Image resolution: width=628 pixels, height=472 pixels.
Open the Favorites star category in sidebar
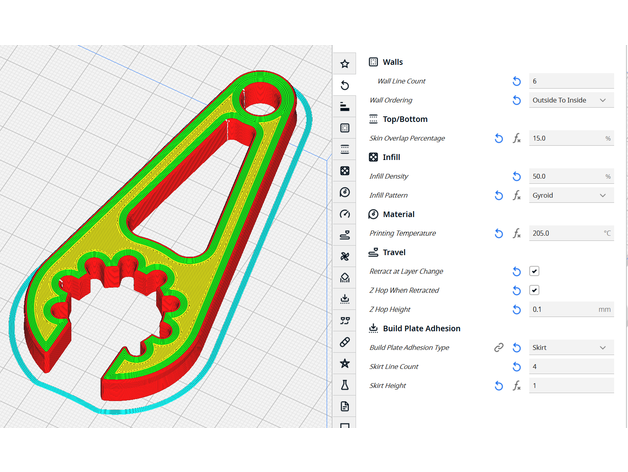[x=345, y=64]
